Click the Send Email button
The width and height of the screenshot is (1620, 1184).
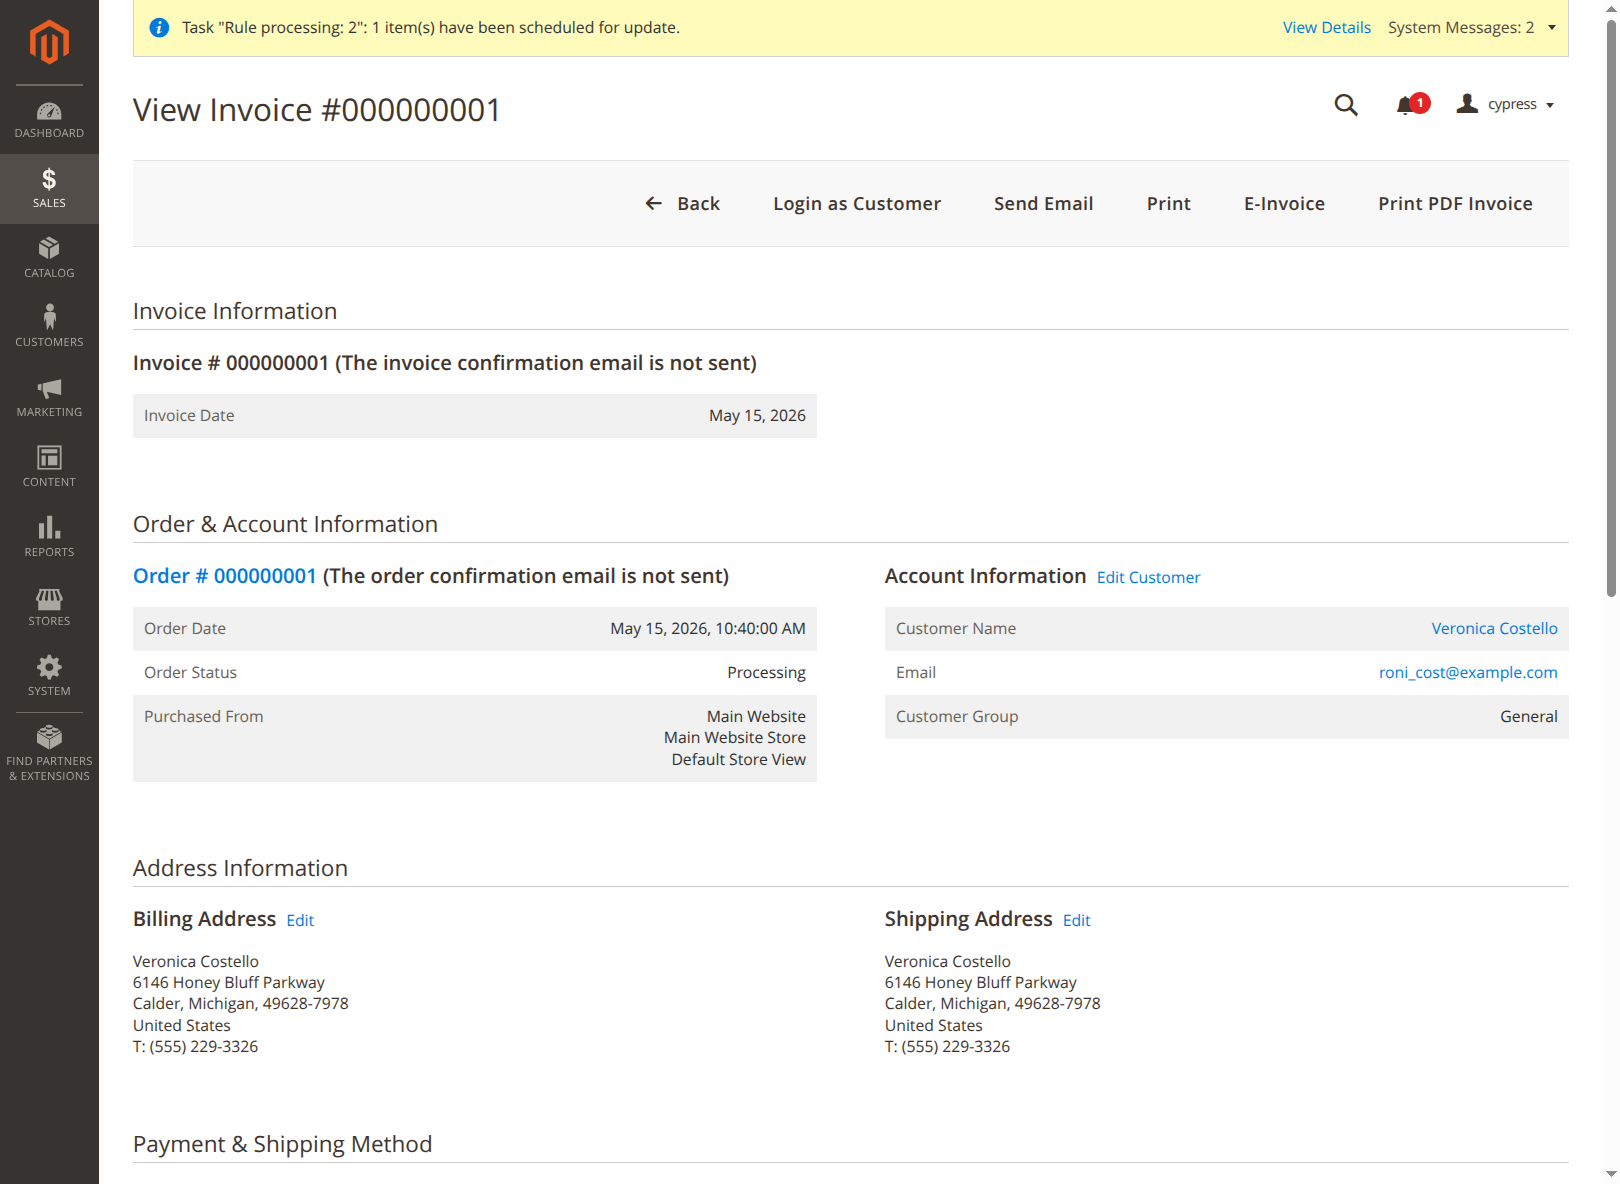(x=1043, y=204)
